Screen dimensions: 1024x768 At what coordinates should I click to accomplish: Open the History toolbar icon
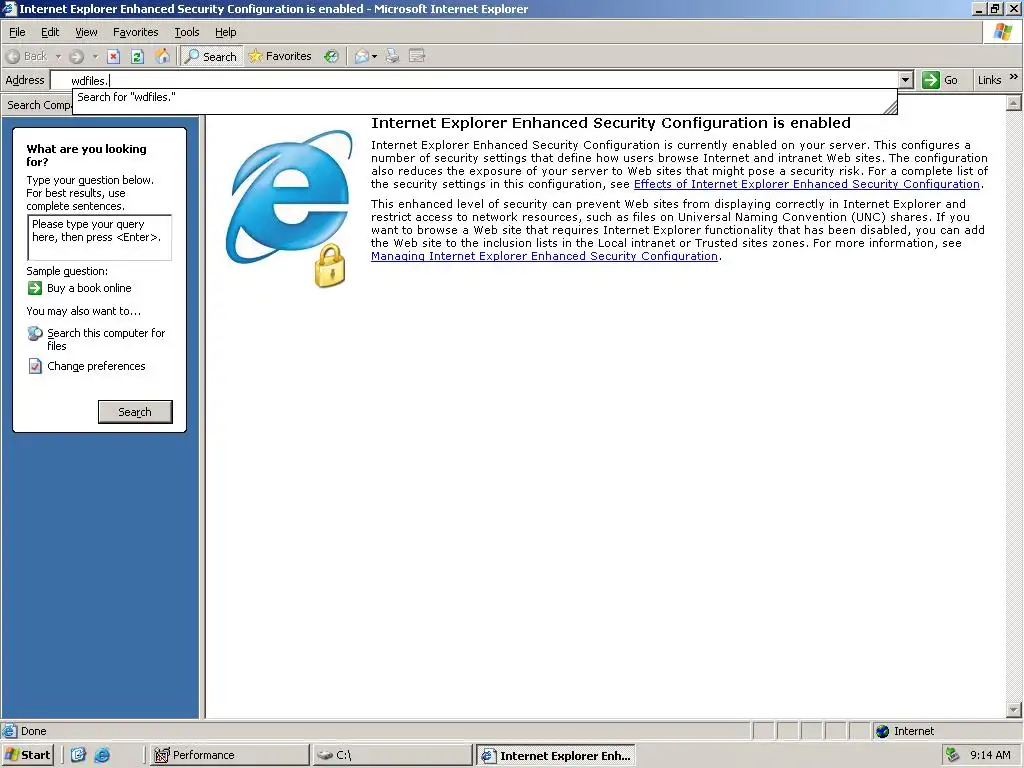(332, 56)
